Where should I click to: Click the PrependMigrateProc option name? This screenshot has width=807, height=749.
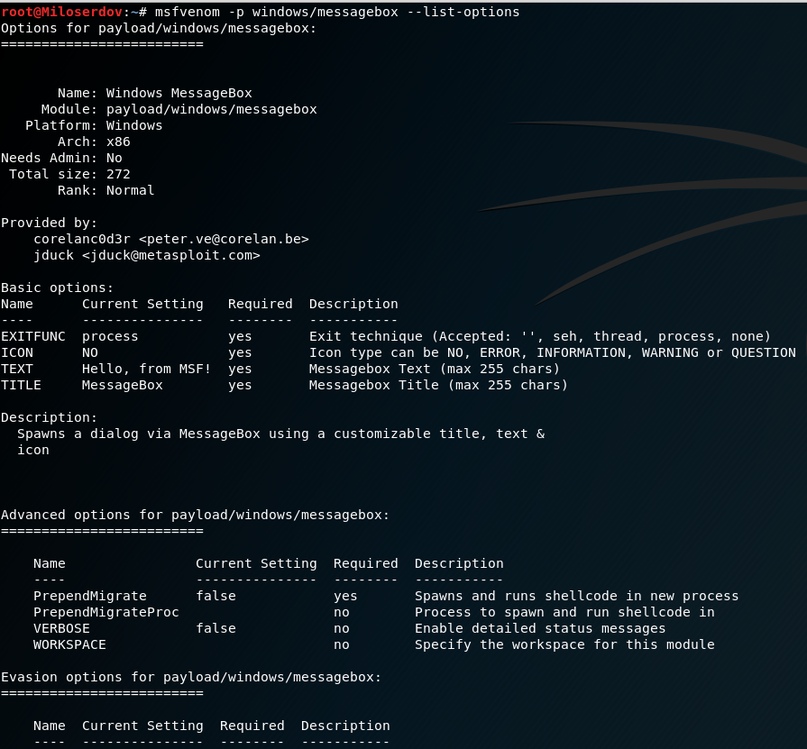(x=106, y=612)
